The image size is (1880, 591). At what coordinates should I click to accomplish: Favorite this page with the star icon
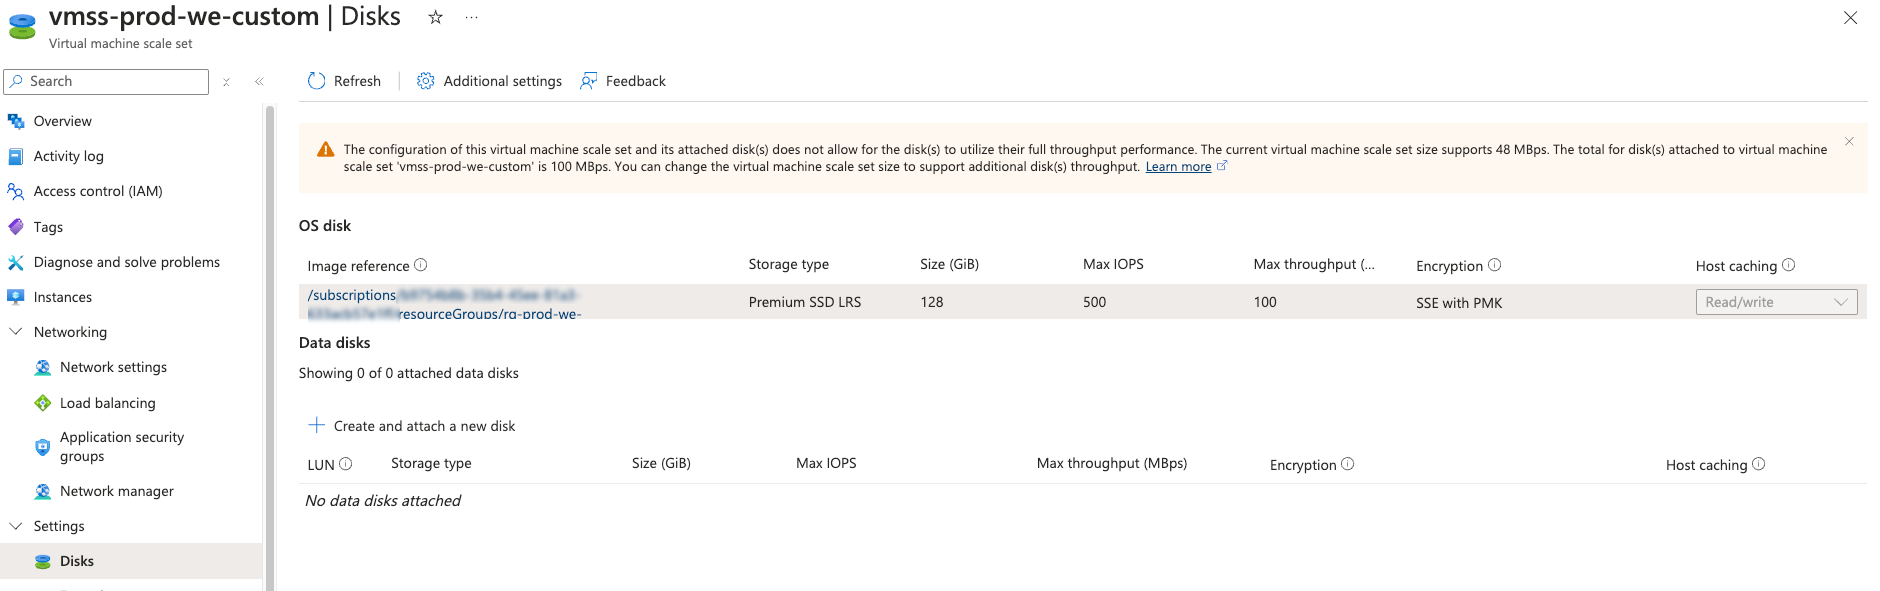pos(436,17)
